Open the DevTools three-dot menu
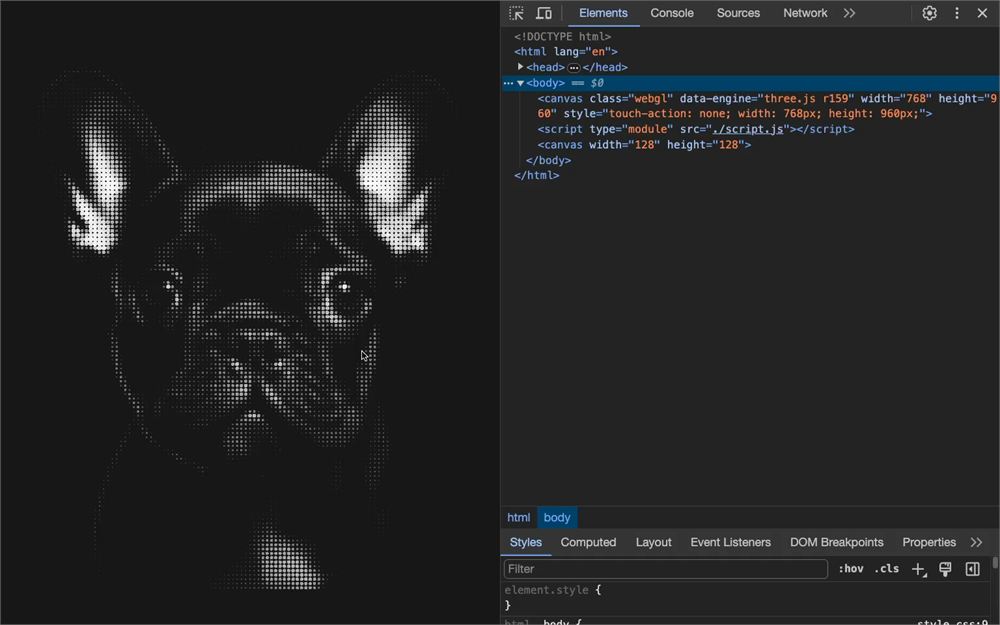Viewport: 1000px width, 625px height. (x=957, y=13)
